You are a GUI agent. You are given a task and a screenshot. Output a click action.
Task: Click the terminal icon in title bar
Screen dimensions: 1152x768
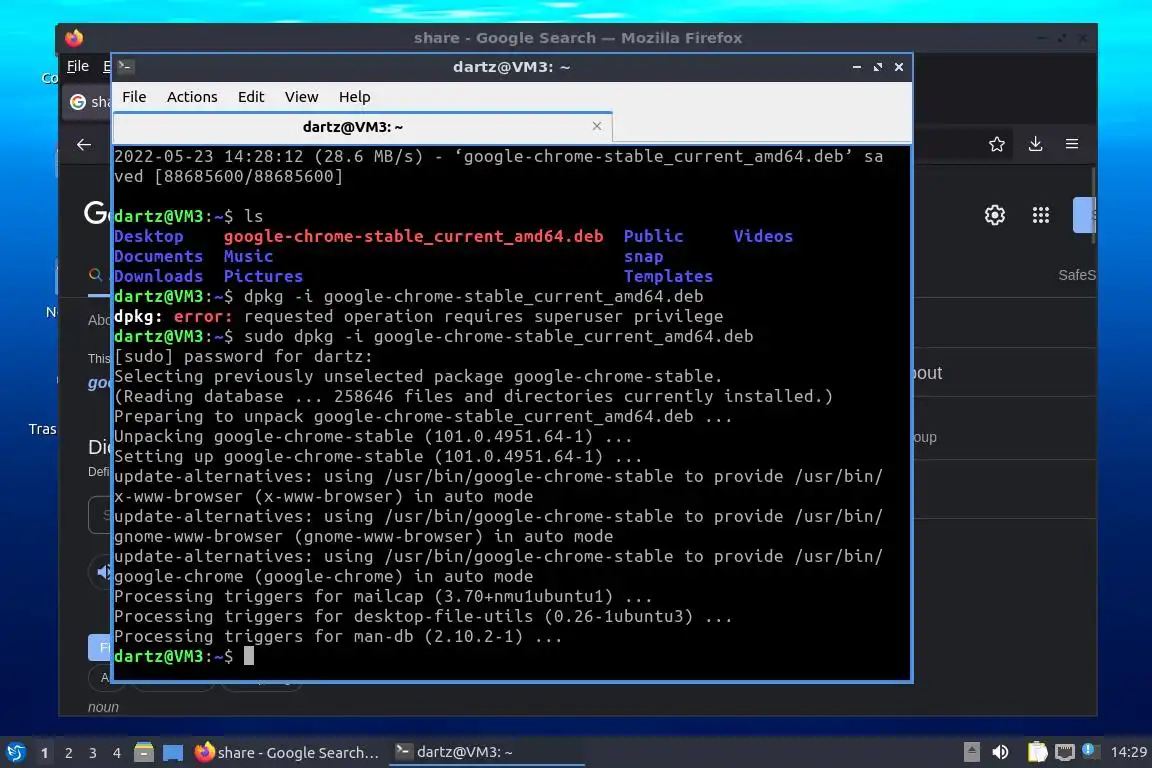pos(125,67)
